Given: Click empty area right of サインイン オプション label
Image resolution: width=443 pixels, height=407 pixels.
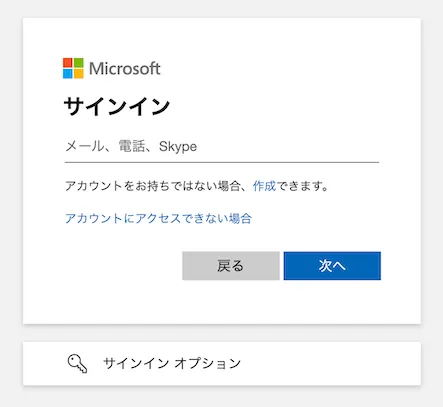Looking at the screenshot, I should point(330,364).
